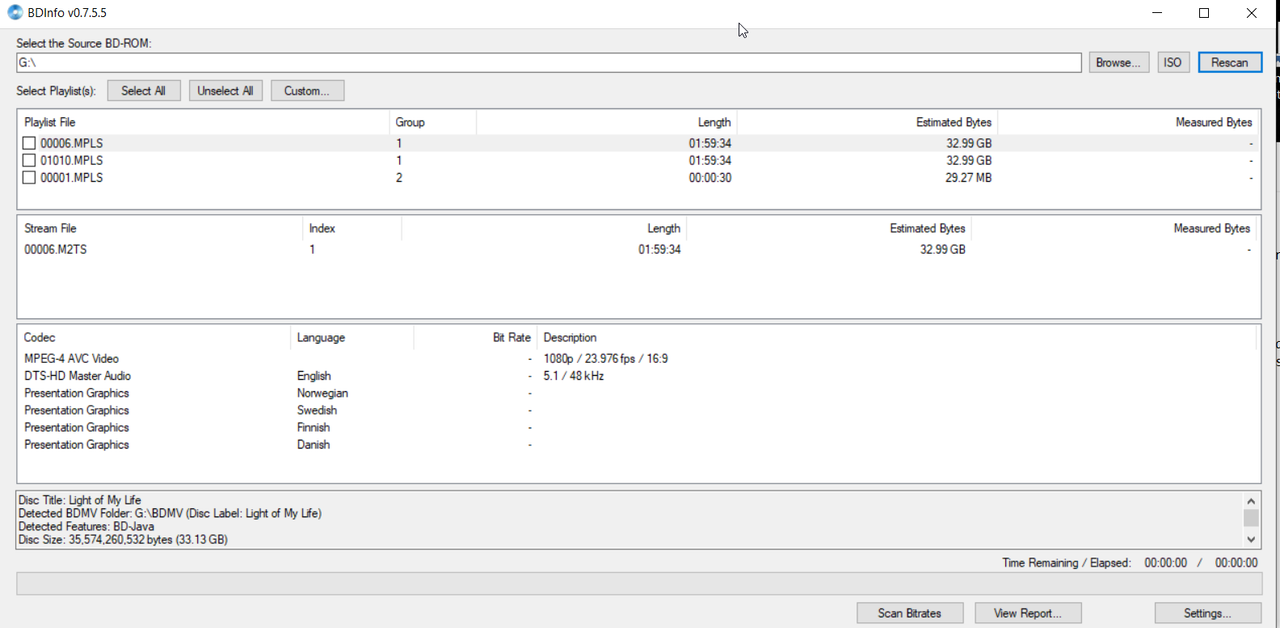Select the MPEG-4 AVC Video codec row
The width and height of the screenshot is (1280, 628).
(639, 359)
